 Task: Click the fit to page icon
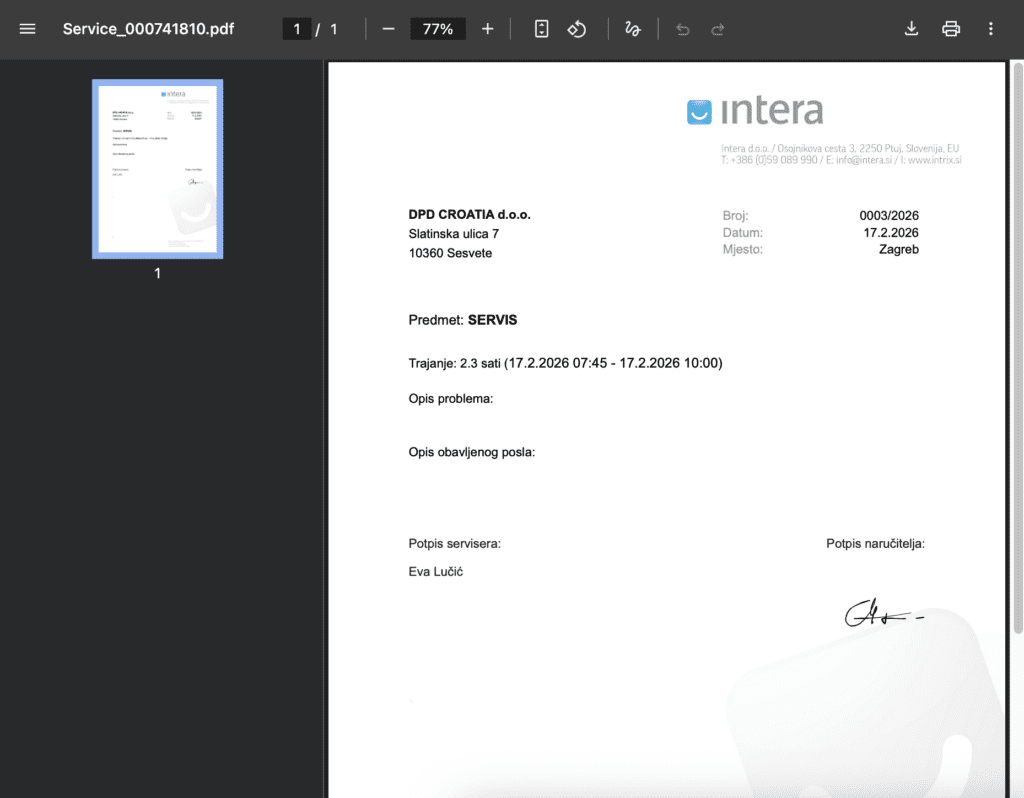[x=541, y=29]
